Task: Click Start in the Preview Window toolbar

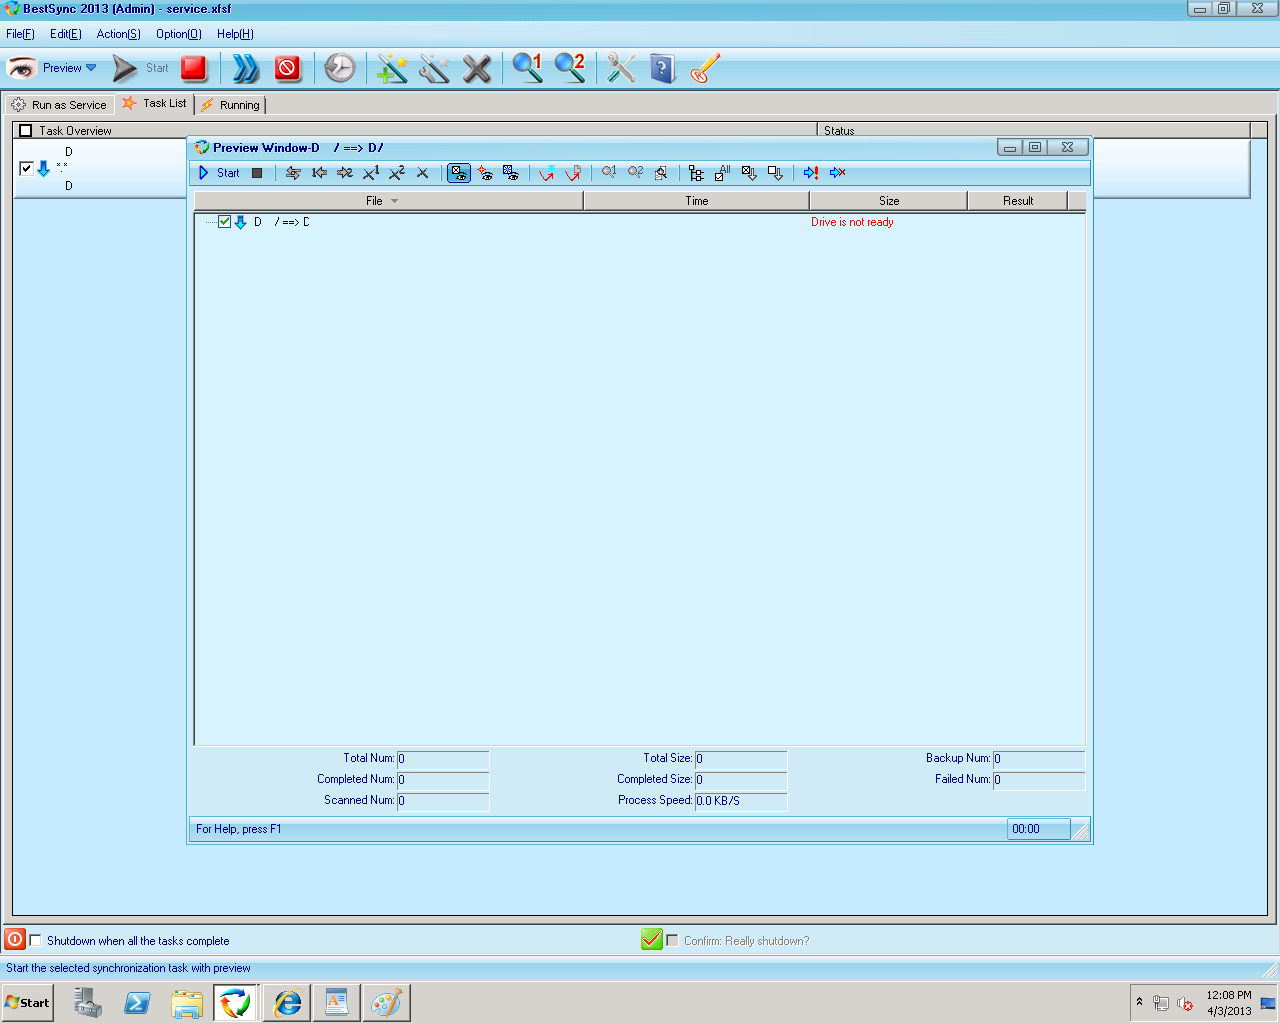Action: 219,173
